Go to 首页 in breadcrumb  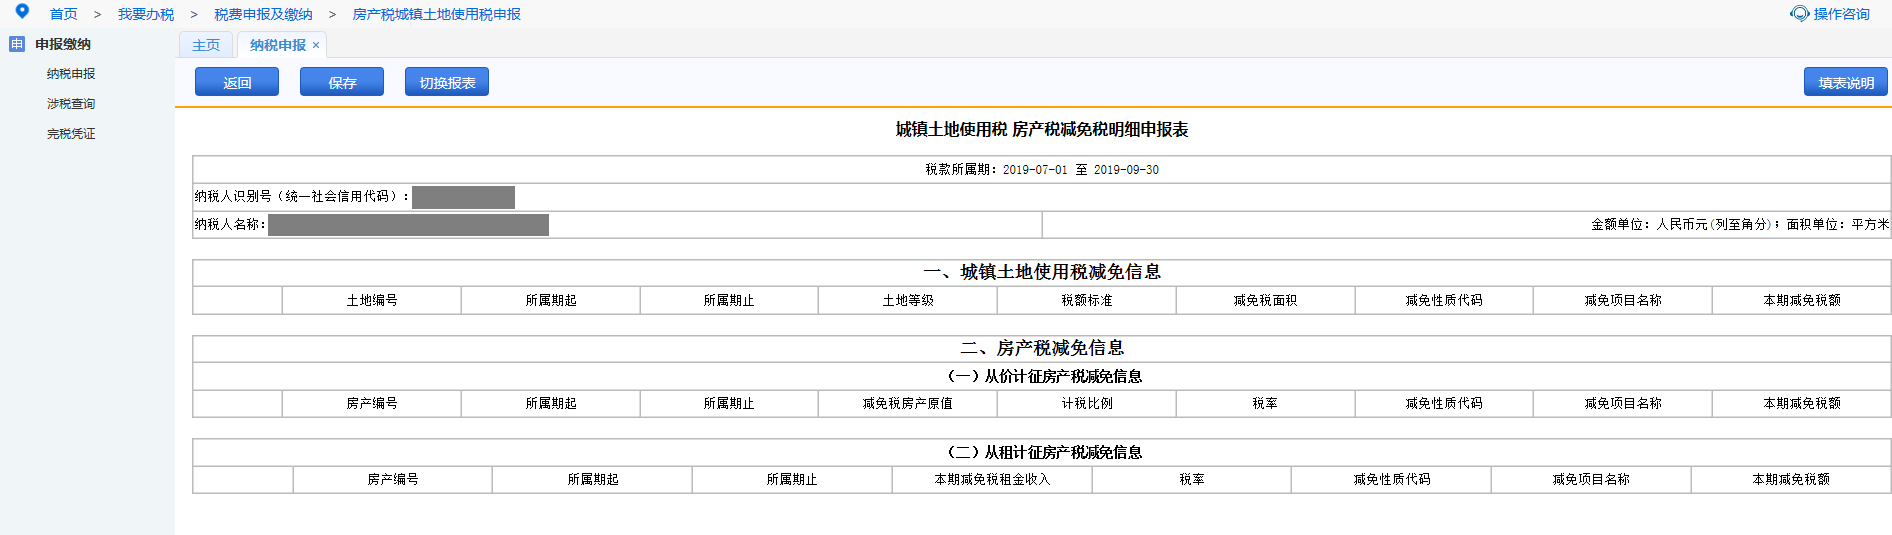[64, 14]
